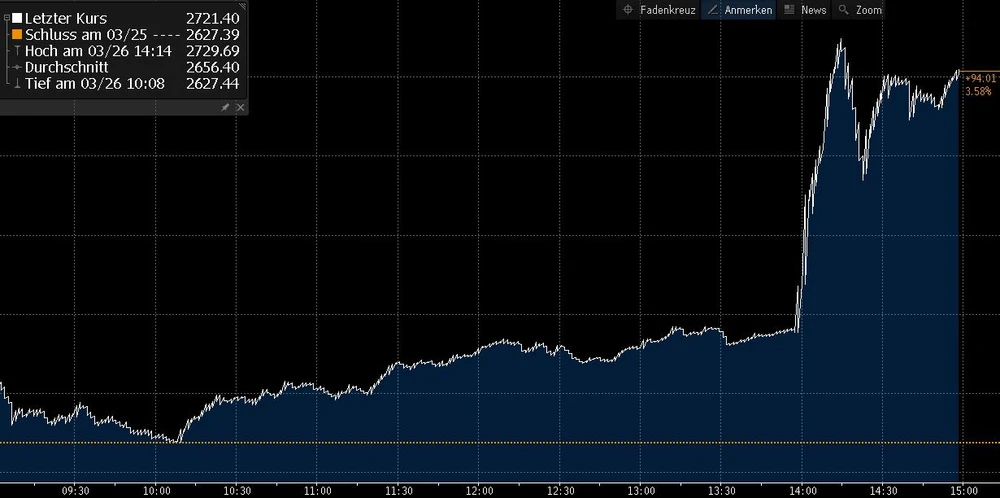The image size is (1000, 498).
Task: Open the News overlay on chart
Action: click(805, 9)
